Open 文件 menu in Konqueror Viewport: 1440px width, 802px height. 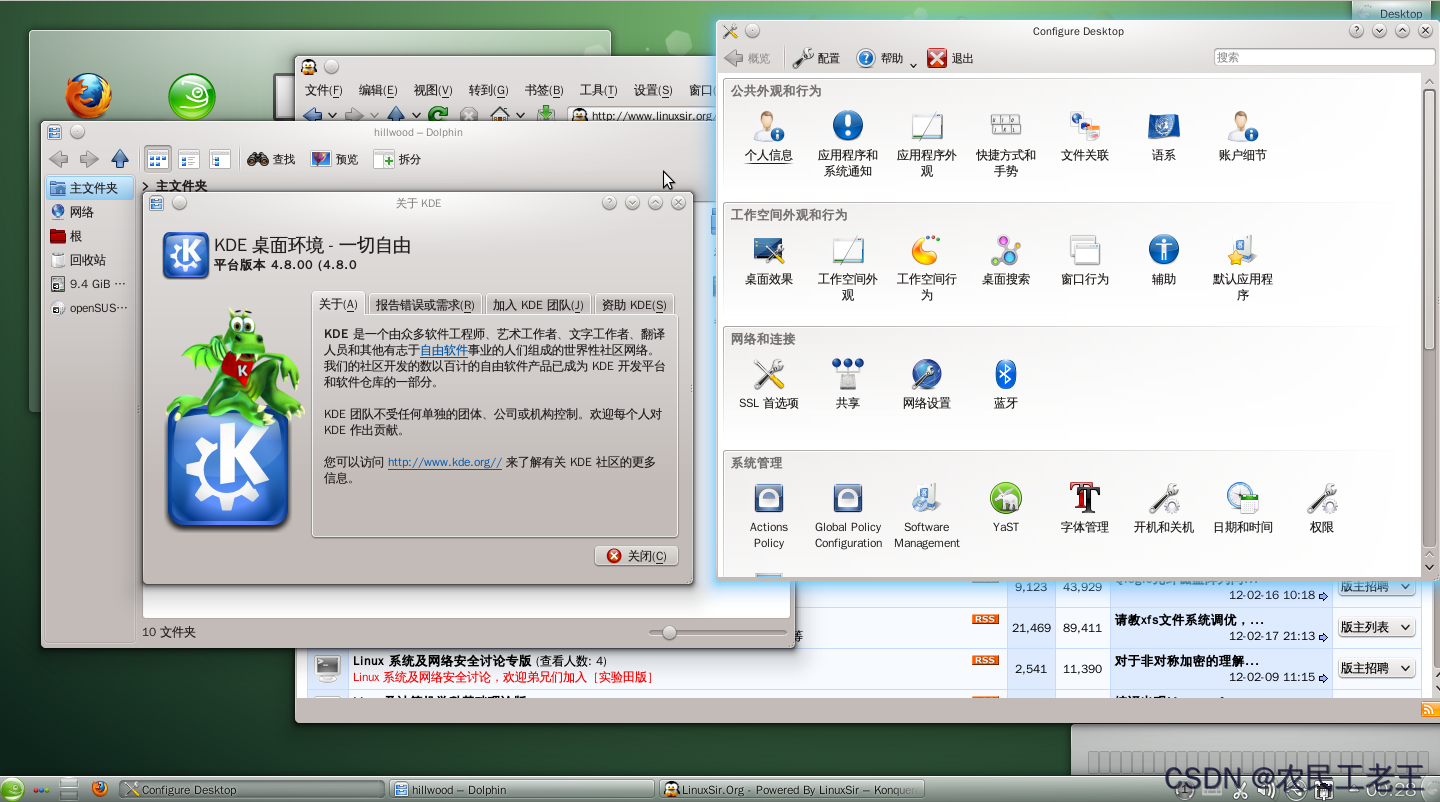324,90
